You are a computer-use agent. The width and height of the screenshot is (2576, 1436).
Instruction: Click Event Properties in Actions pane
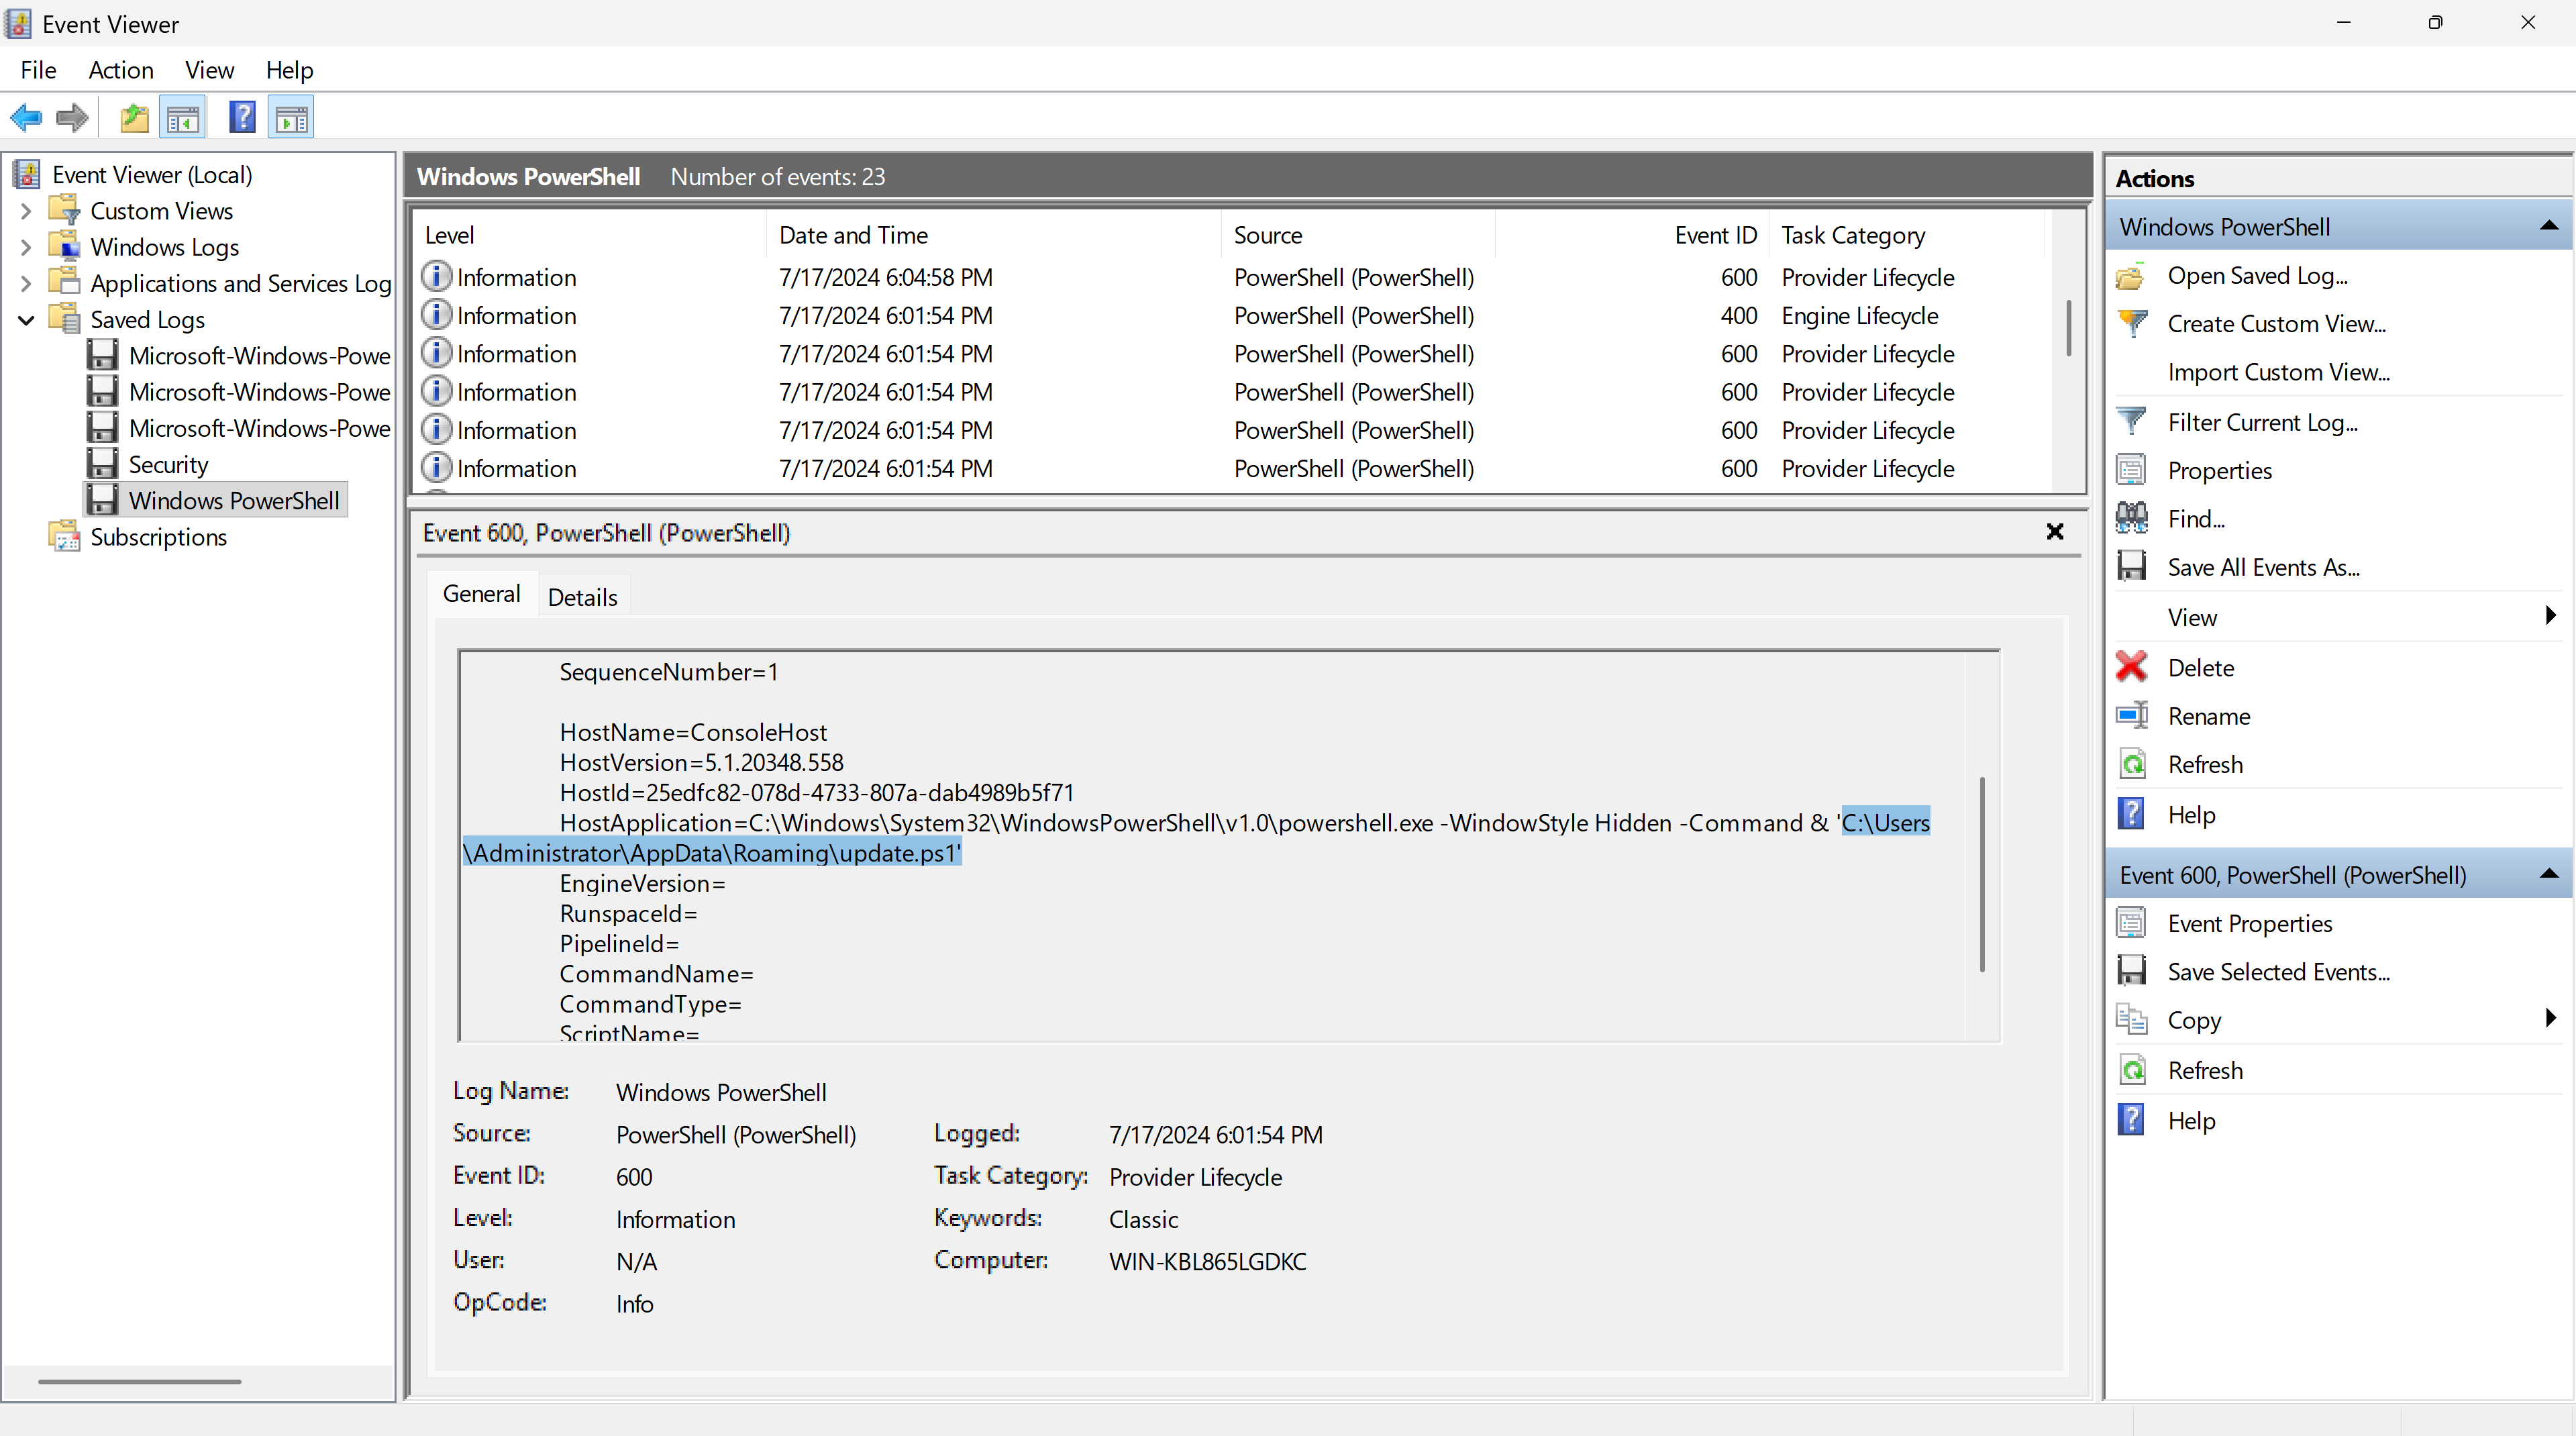[2249, 923]
